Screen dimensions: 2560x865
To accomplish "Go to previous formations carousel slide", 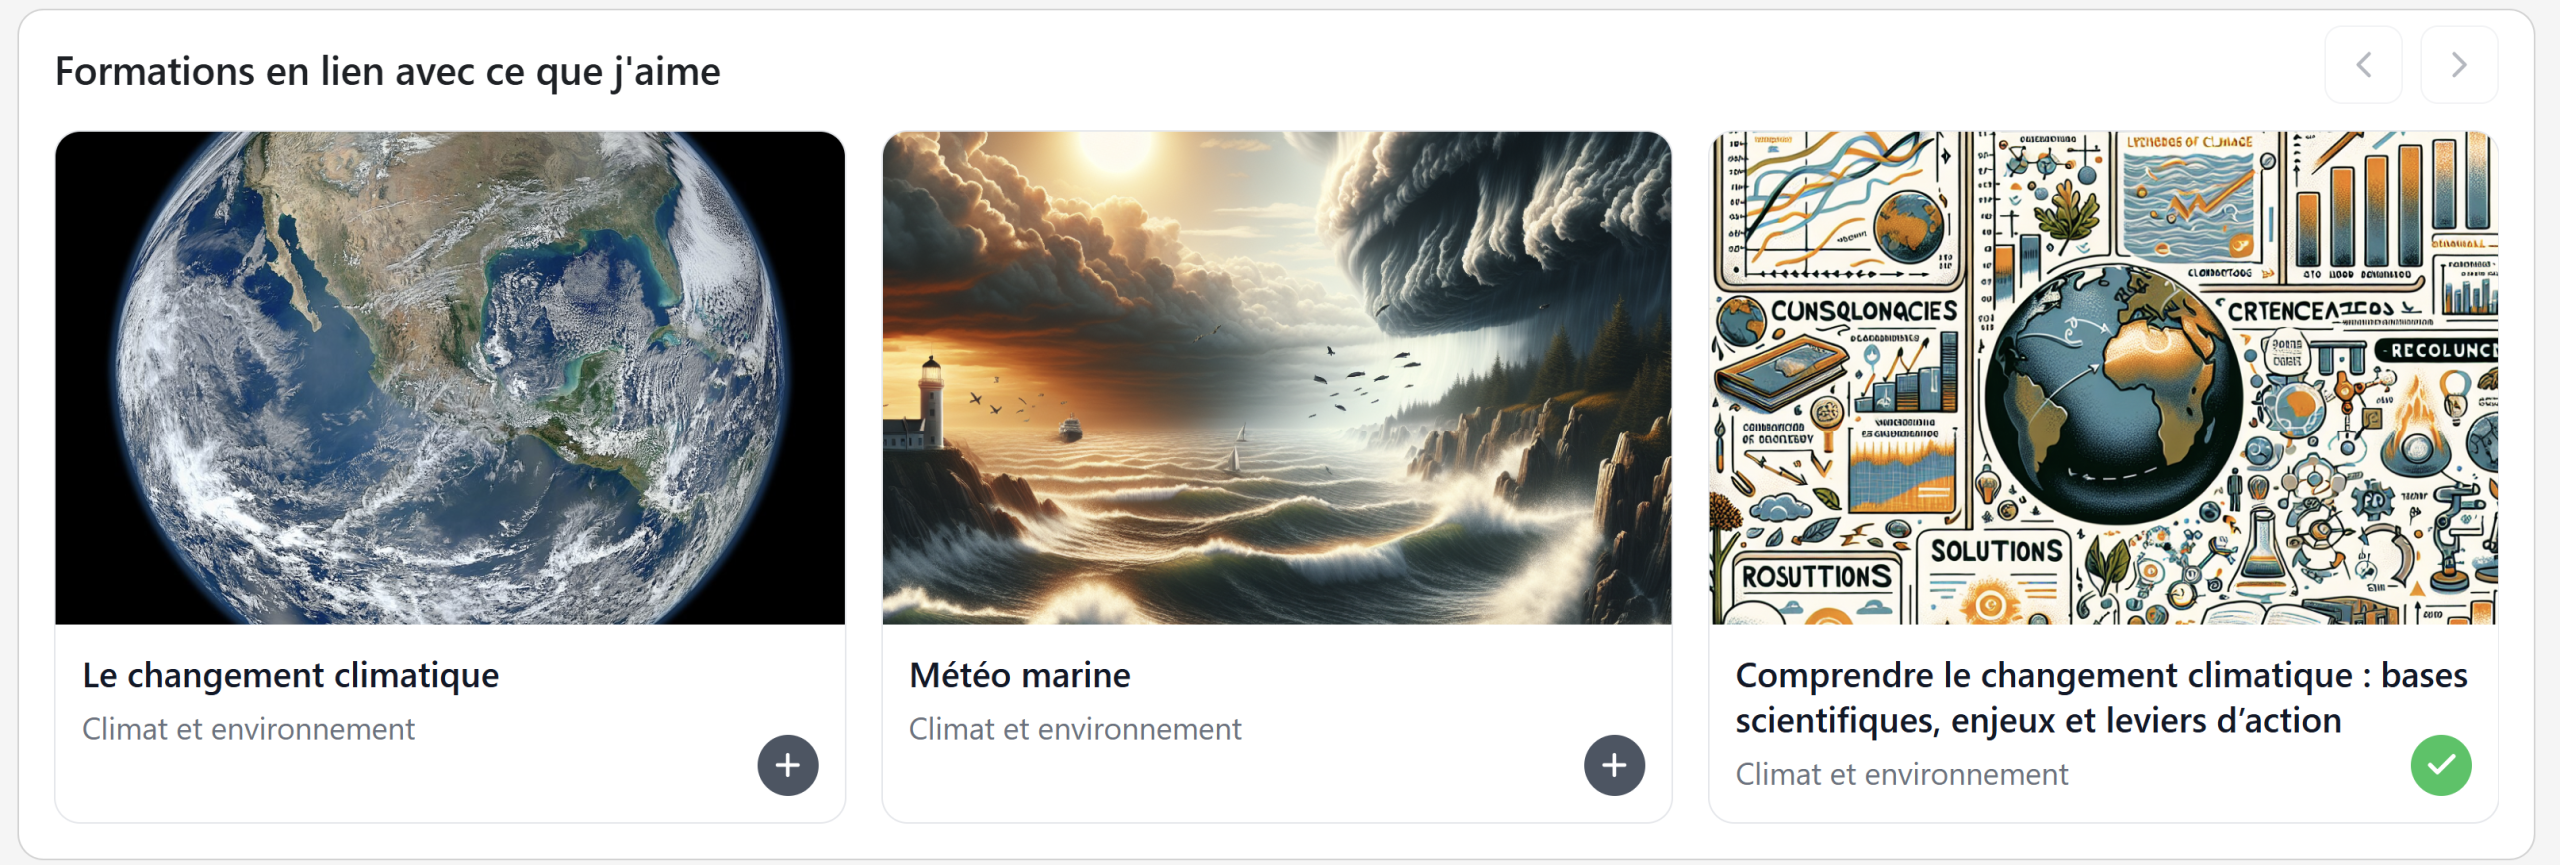I will (x=2363, y=66).
